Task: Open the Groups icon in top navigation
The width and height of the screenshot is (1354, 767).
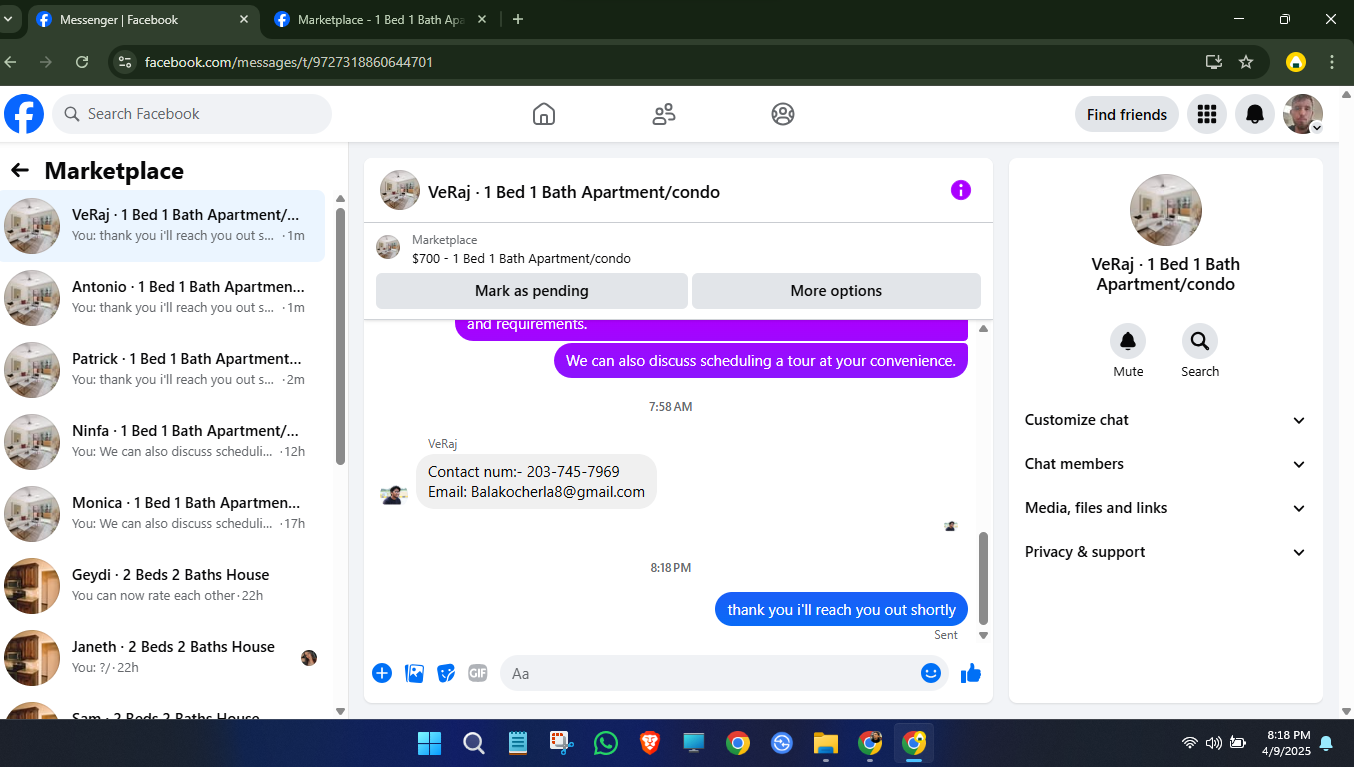Action: tap(783, 114)
